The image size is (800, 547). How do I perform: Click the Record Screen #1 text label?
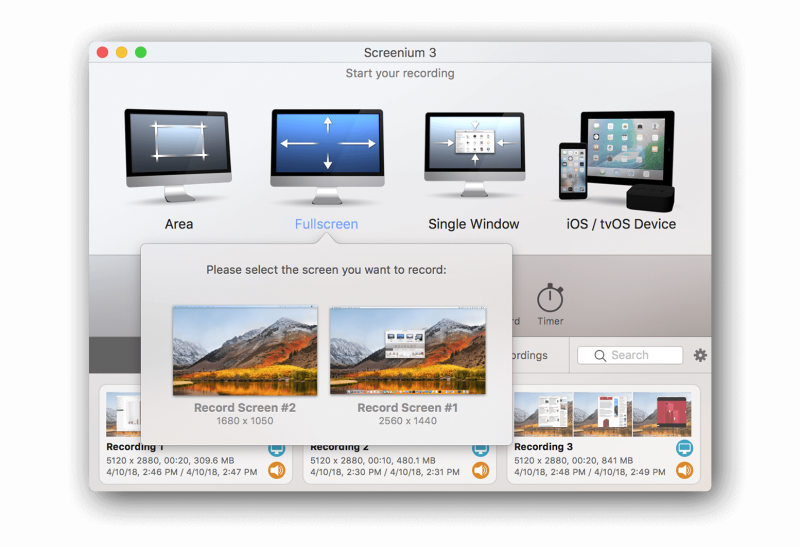coord(407,408)
